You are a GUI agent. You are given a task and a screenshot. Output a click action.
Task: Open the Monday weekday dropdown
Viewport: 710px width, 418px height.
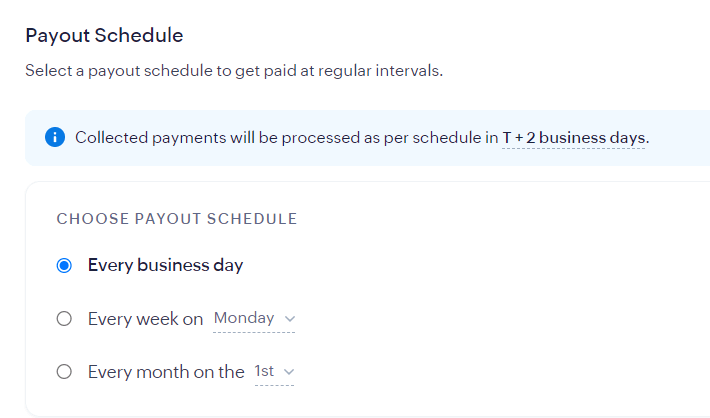coord(255,319)
